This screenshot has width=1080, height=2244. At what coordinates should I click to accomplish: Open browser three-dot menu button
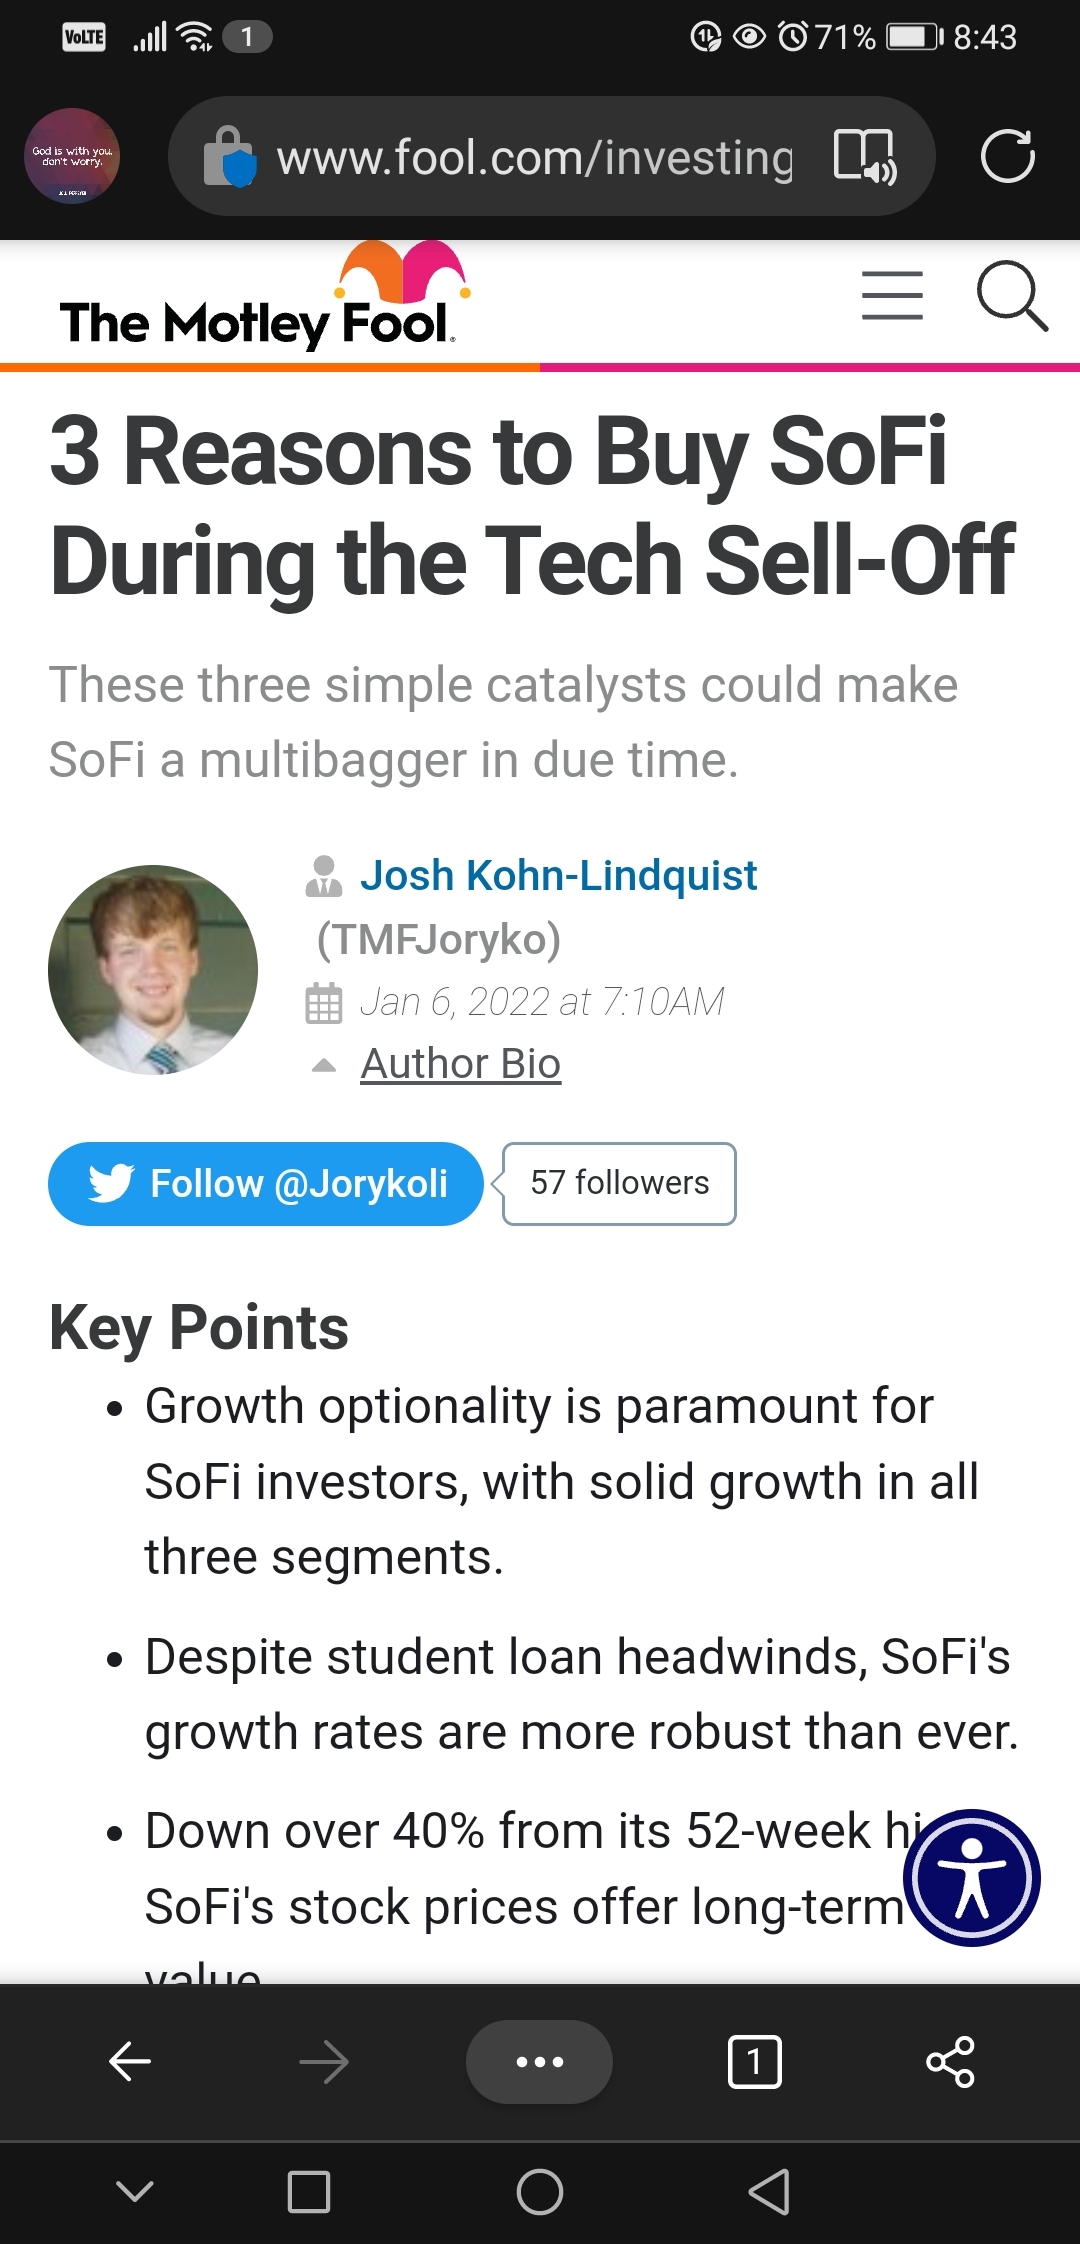pos(539,2062)
